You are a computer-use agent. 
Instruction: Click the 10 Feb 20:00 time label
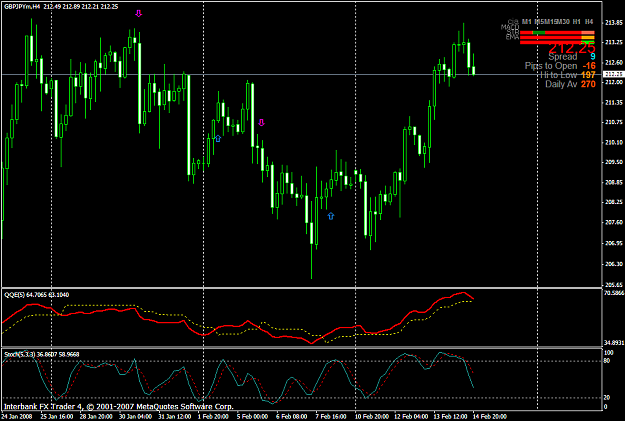click(x=372, y=416)
